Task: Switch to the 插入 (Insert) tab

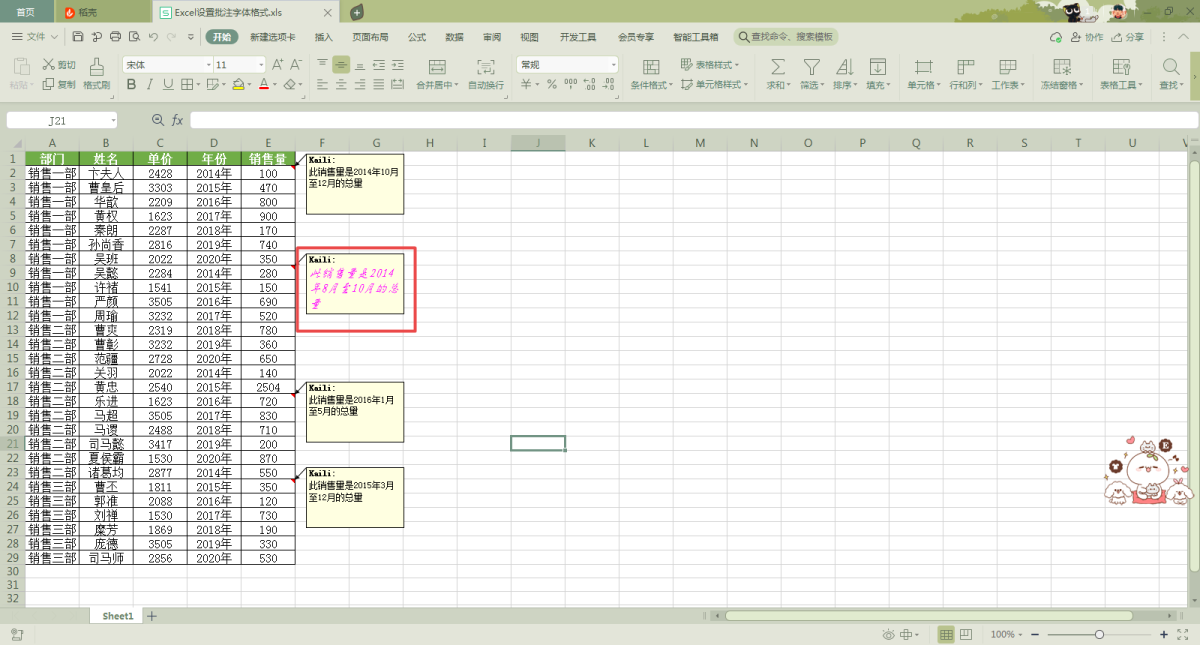Action: point(324,37)
